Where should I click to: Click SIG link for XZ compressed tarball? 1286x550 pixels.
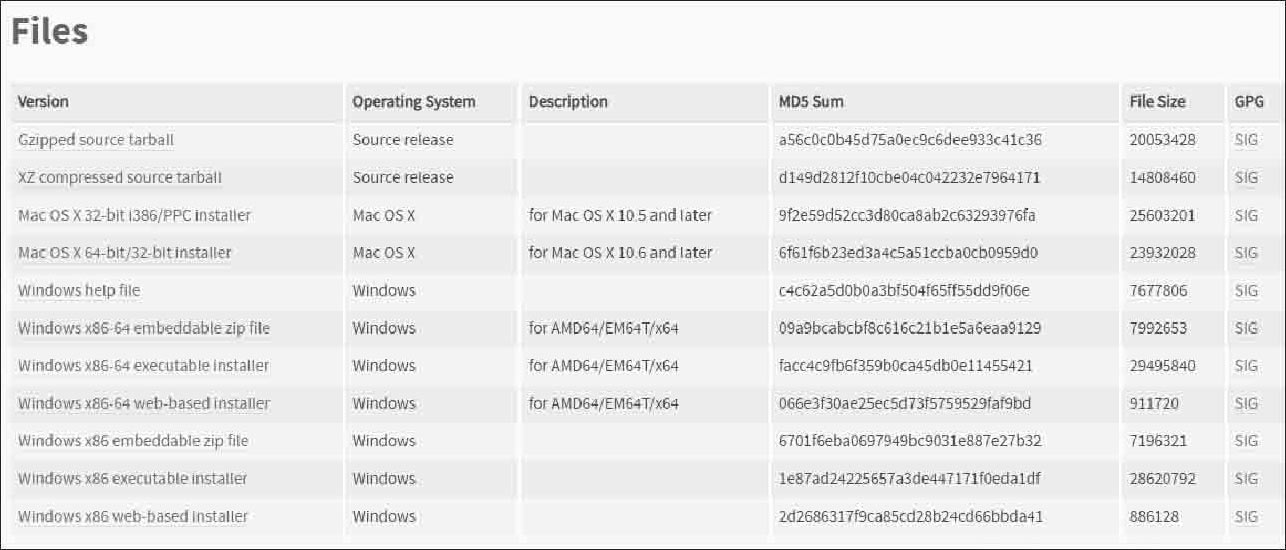coord(1246,178)
